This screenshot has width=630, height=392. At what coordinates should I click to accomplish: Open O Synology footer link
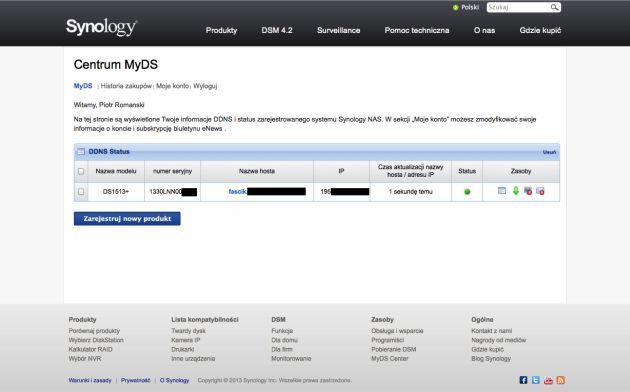tap(174, 380)
